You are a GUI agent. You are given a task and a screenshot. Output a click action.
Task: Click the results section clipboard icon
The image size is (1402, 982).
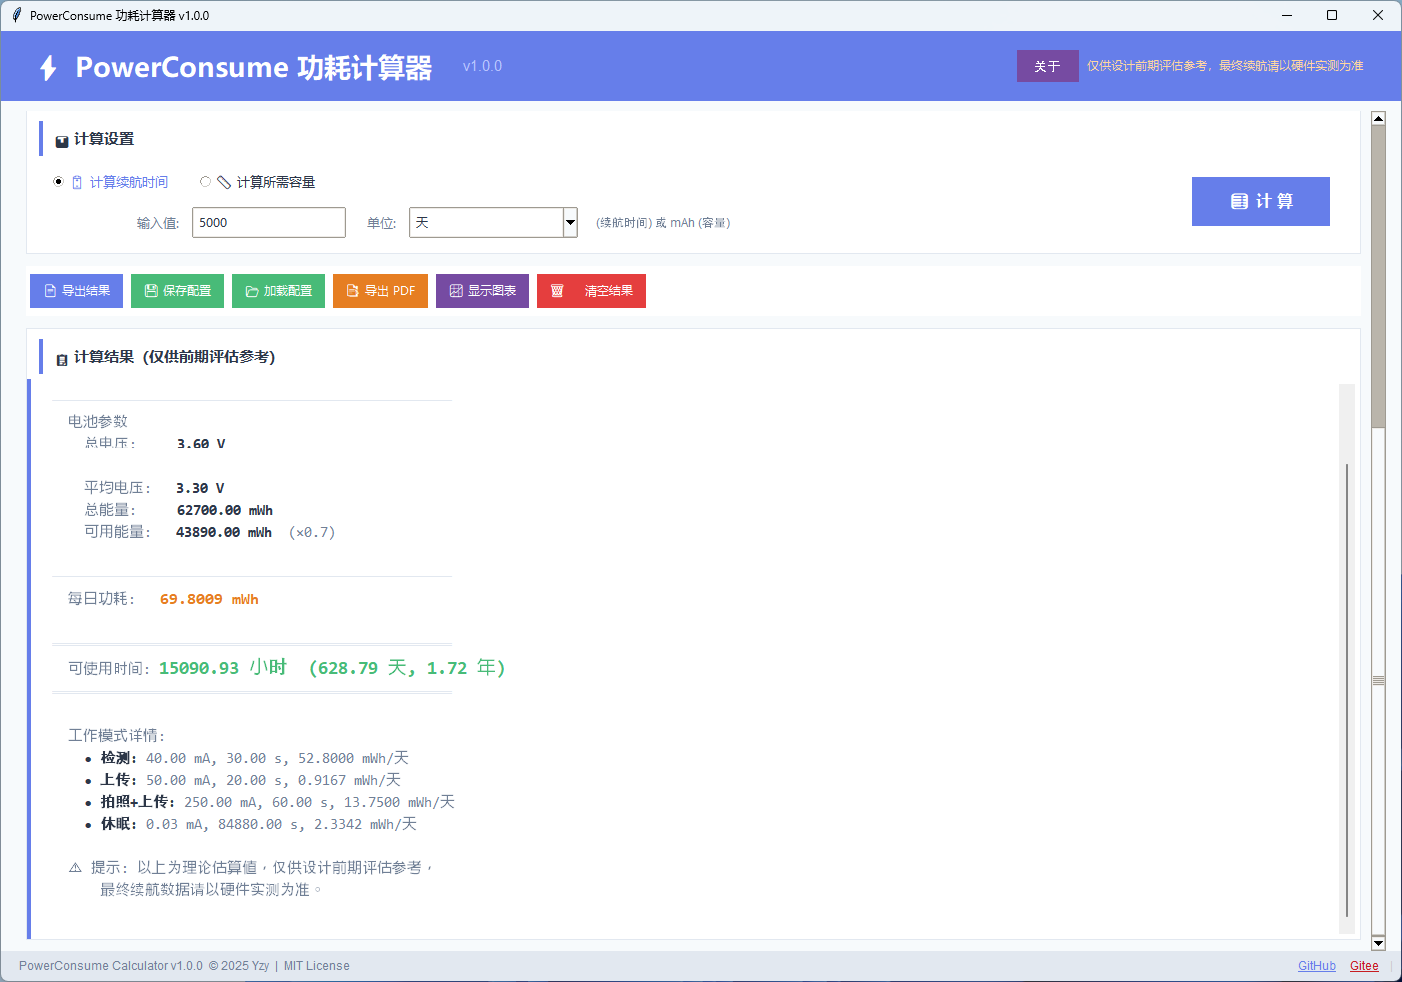coord(62,359)
